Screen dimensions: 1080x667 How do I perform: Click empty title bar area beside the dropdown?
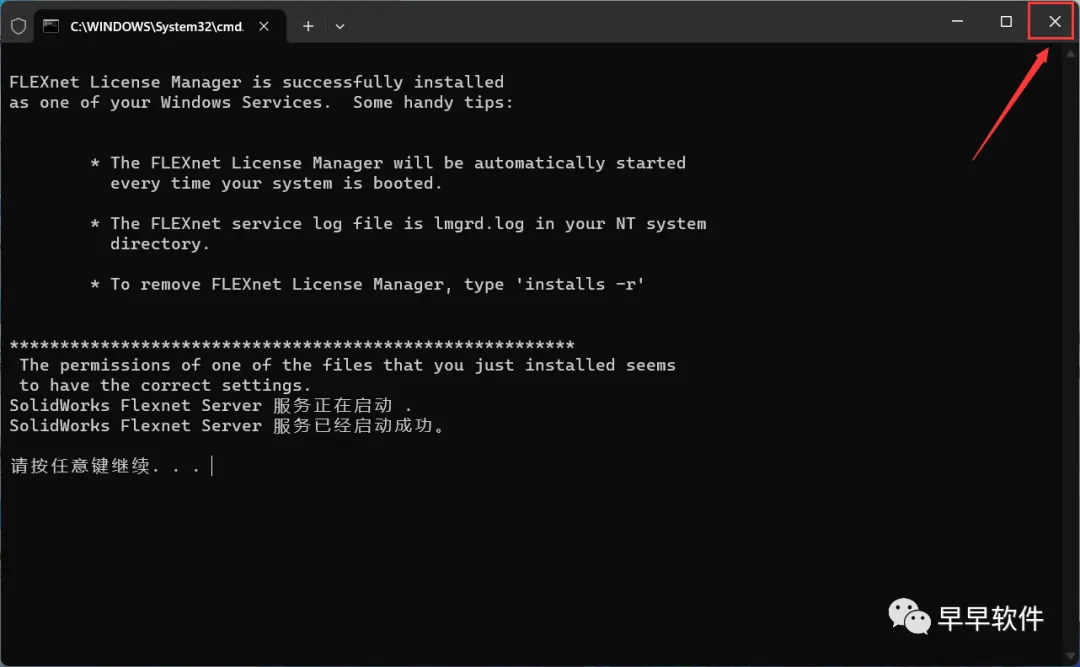click(x=640, y=24)
